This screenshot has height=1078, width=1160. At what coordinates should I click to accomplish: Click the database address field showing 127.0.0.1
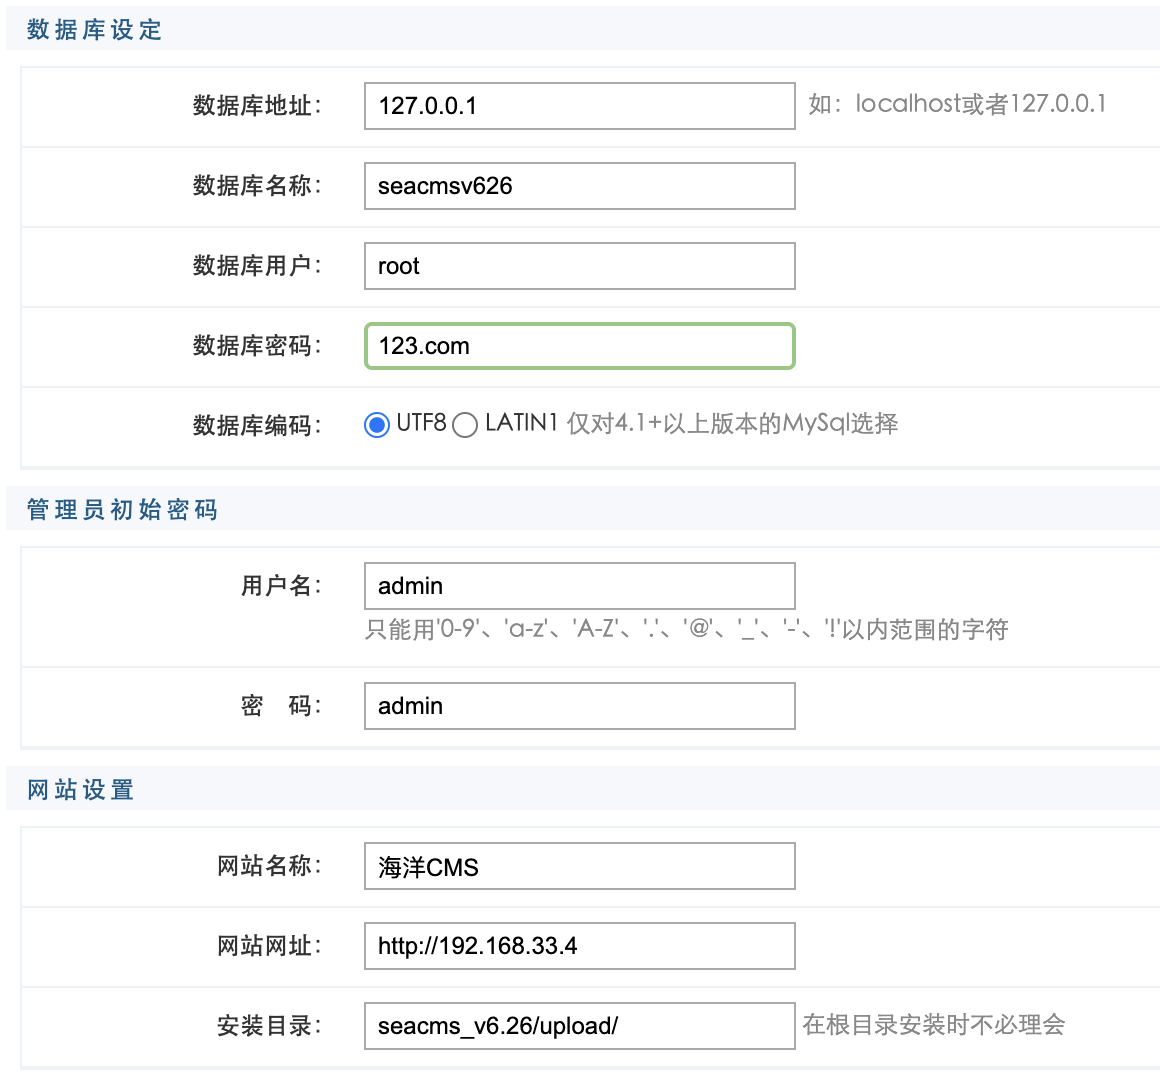[x=579, y=106]
